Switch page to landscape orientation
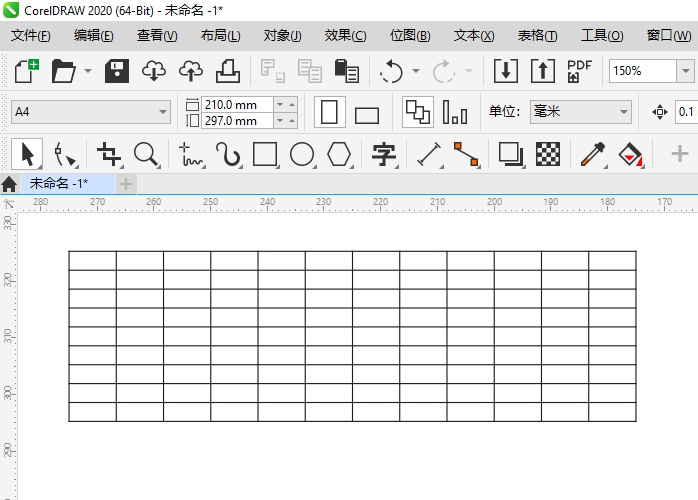The height and width of the screenshot is (500, 698). (x=367, y=113)
